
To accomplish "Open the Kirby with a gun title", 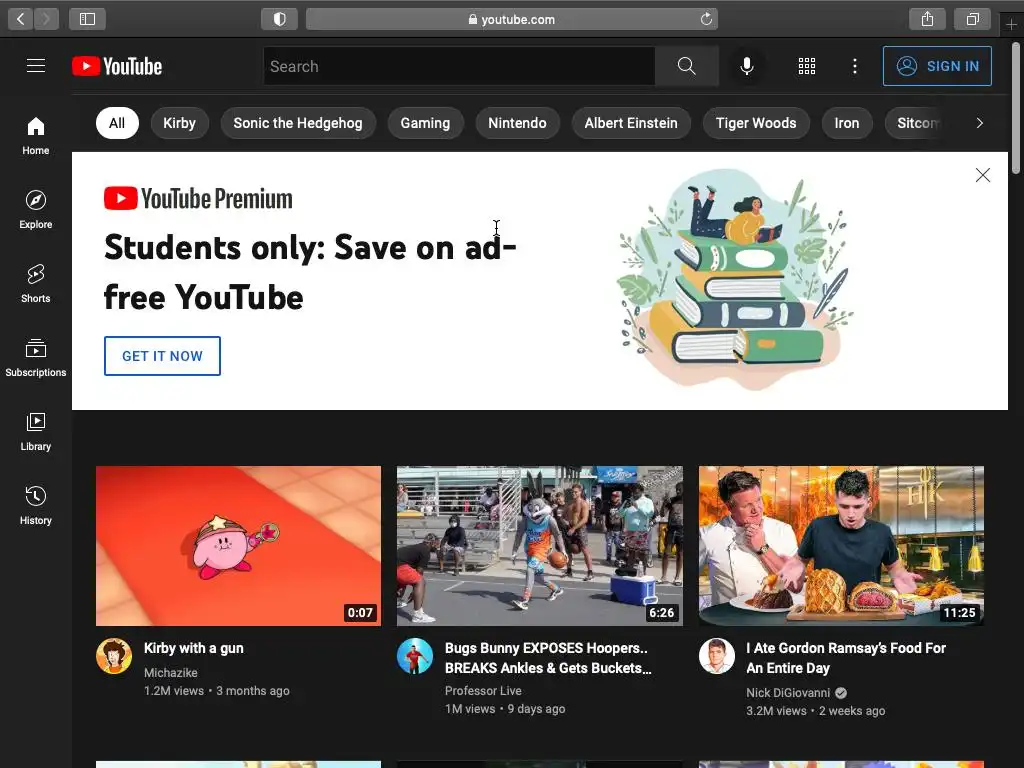I will (x=193, y=648).
